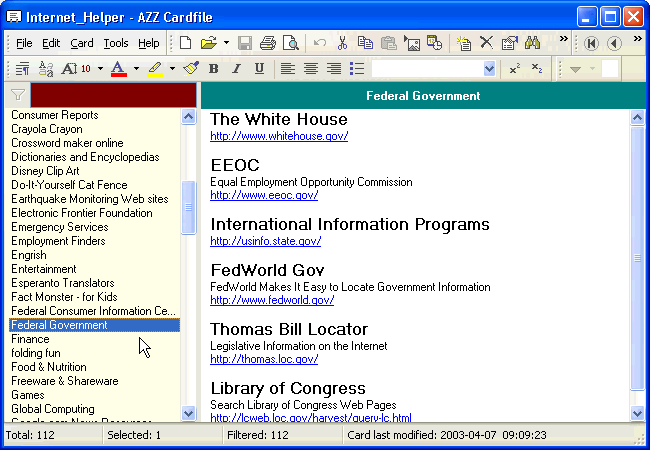The height and width of the screenshot is (450, 650).
Task: Save the file with the floppy disk icon
Action: (x=245, y=43)
